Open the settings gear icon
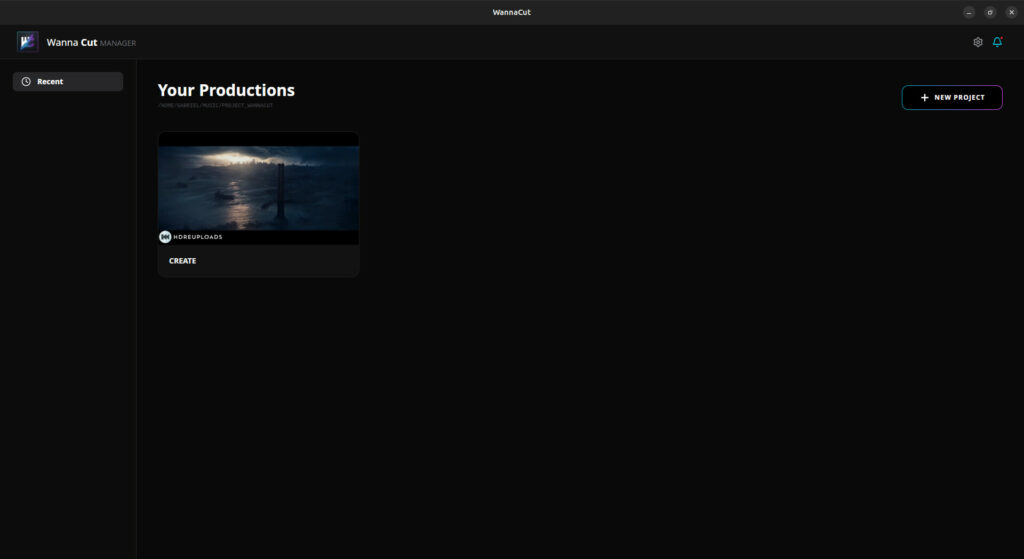Viewport: 1024px width, 559px height. pyautogui.click(x=978, y=42)
